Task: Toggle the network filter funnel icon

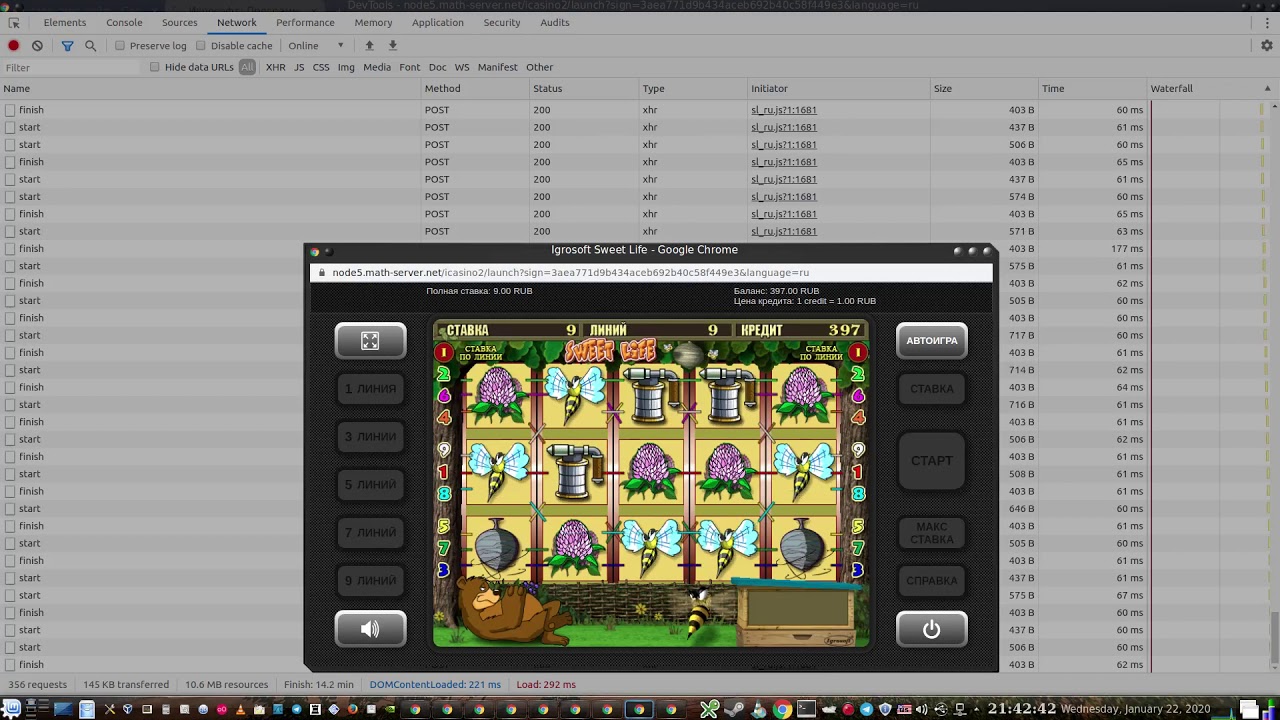Action: [67, 46]
